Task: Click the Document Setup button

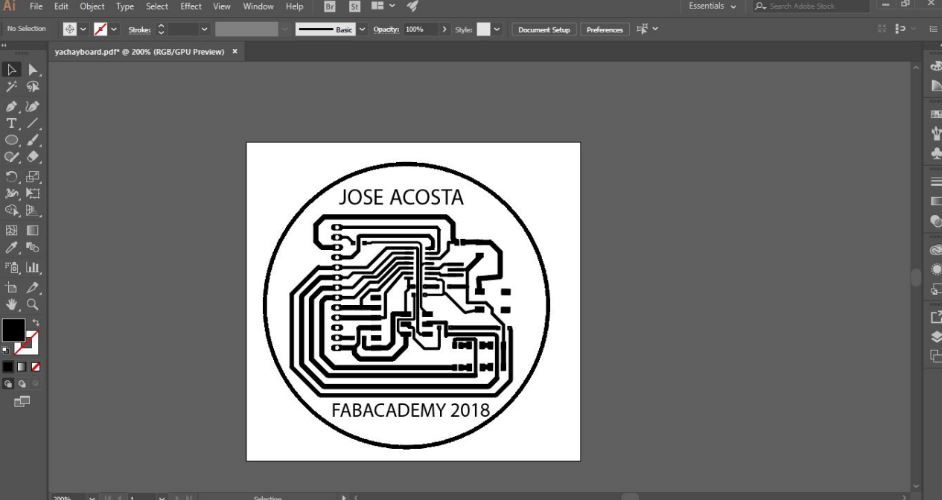Action: [544, 29]
